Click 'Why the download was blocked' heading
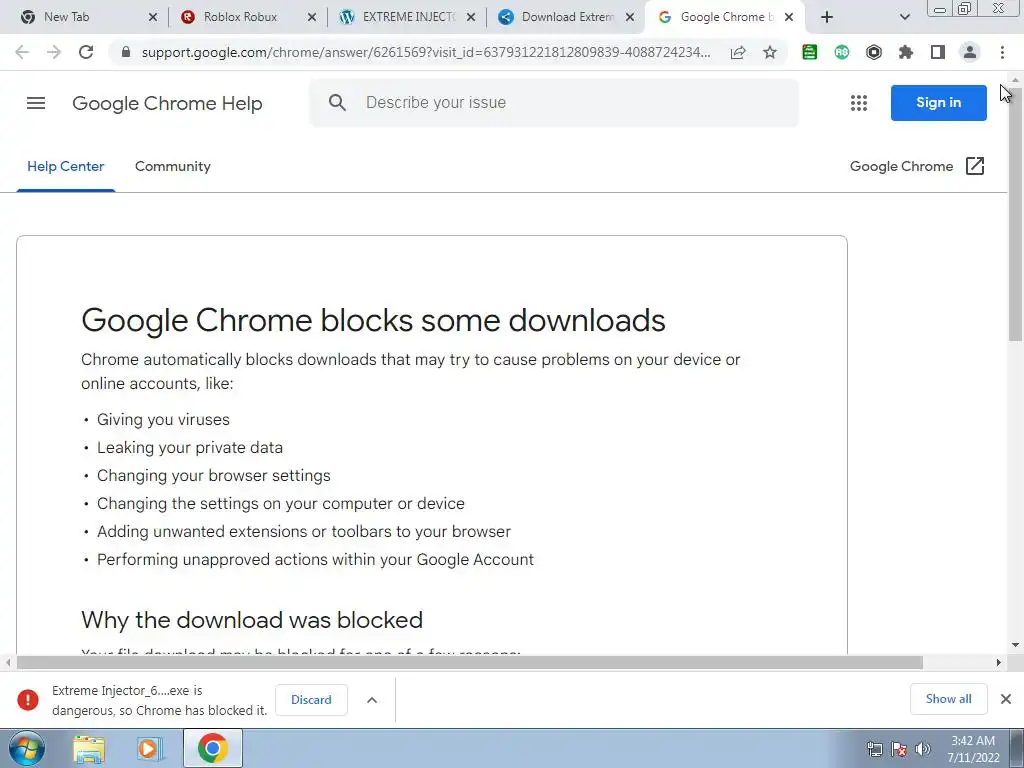Viewport: 1024px width, 768px height. [252, 620]
